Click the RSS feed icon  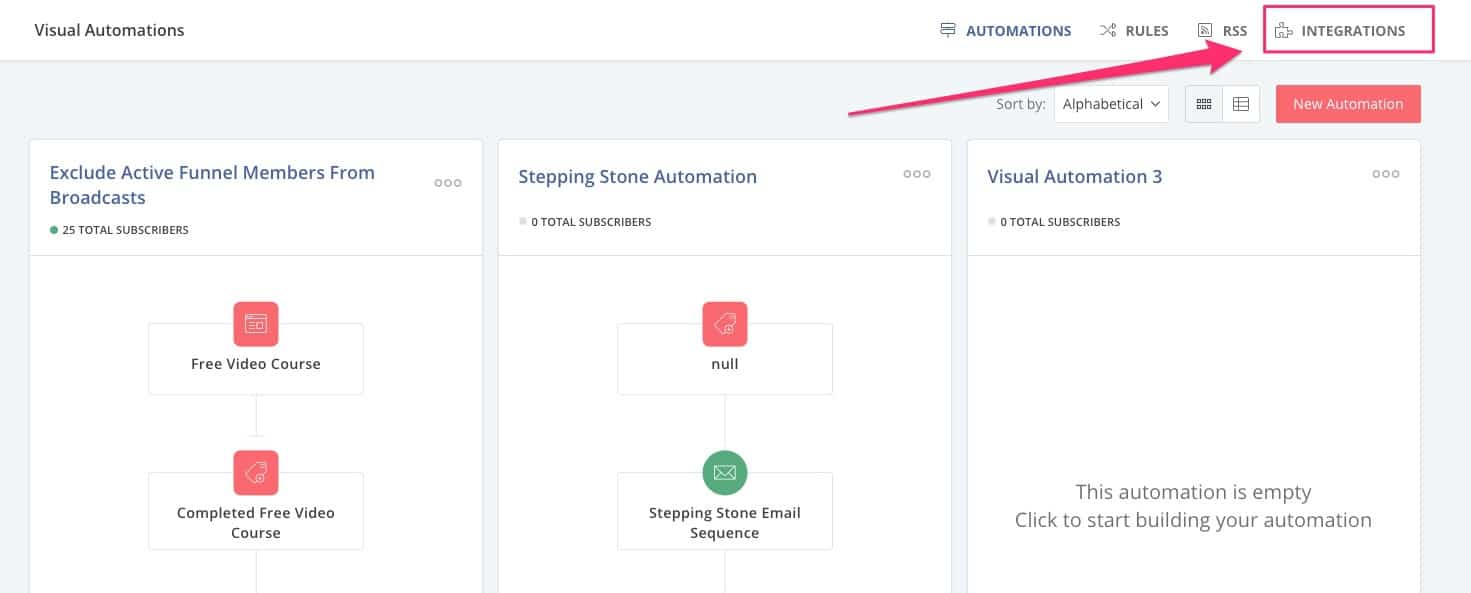[x=1205, y=31]
